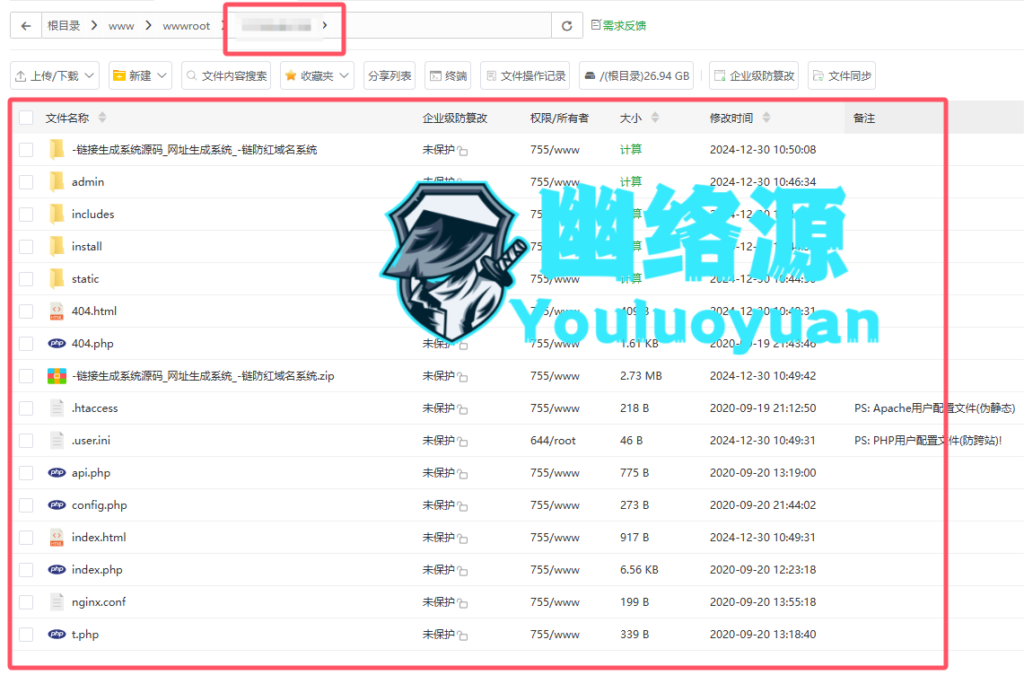Open 文件同步 file sync
The height and width of the screenshot is (675, 1024).
coord(842,76)
